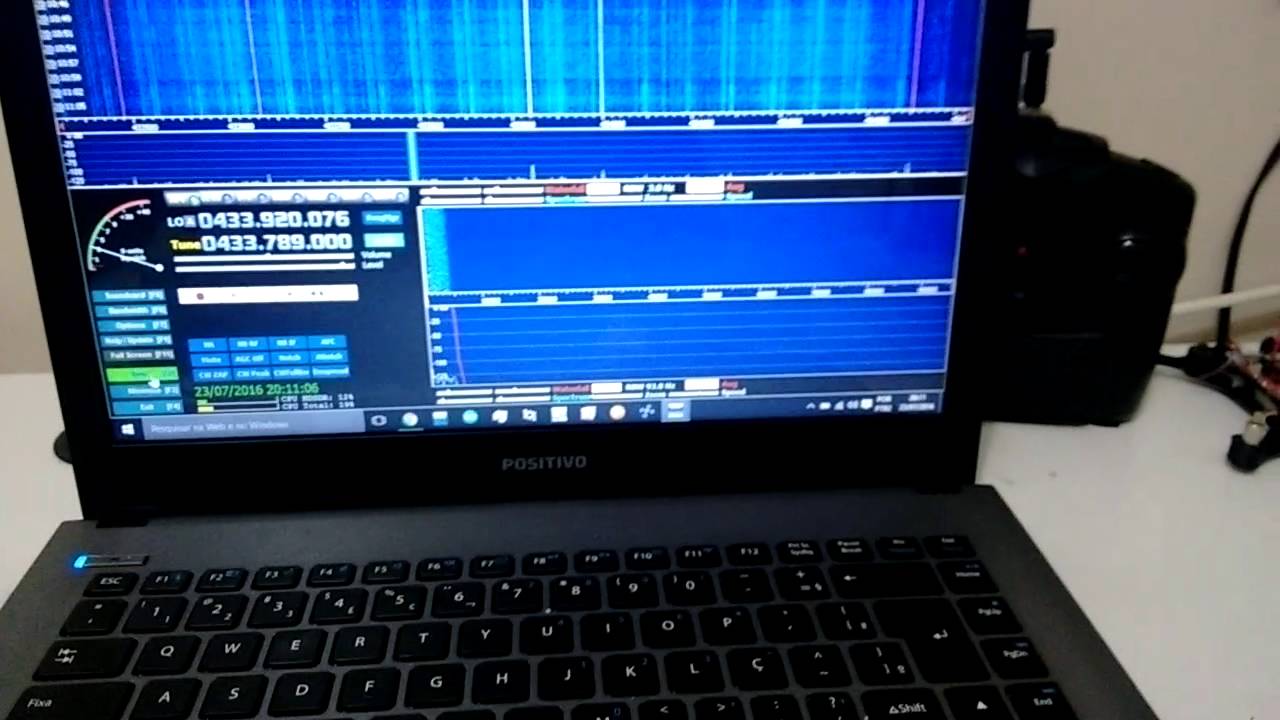Click Minimize [F3] button
1280x720 pixels.
pos(147,391)
